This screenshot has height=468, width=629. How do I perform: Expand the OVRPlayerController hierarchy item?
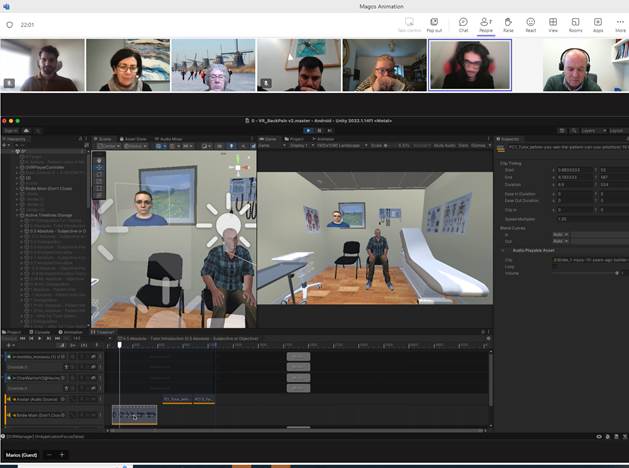coord(17,167)
